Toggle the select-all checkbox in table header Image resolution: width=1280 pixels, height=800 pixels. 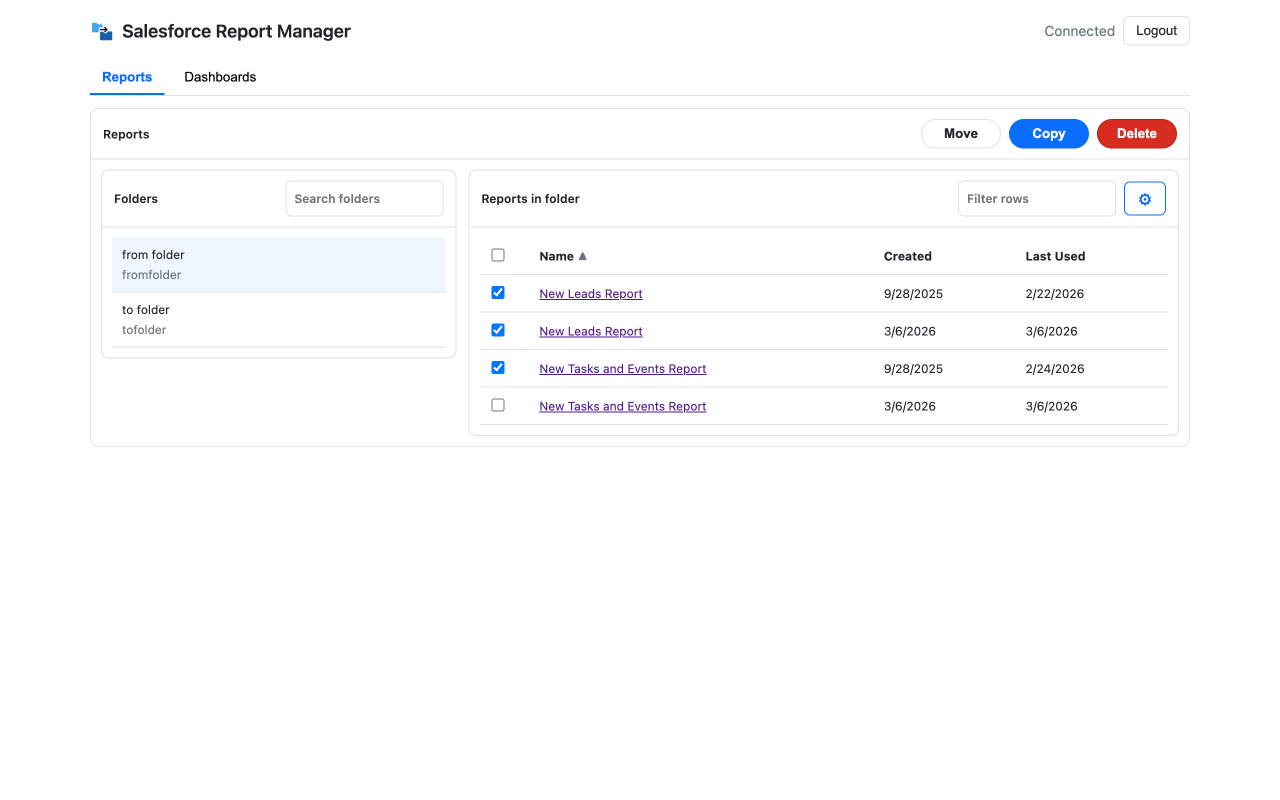(x=498, y=255)
